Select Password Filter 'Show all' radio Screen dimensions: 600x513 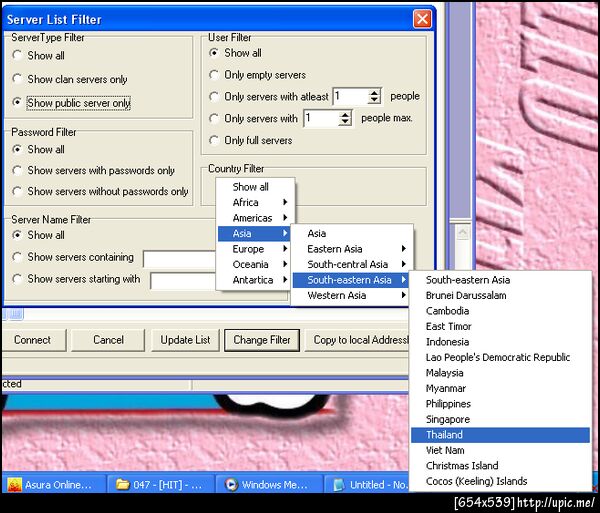click(x=17, y=149)
